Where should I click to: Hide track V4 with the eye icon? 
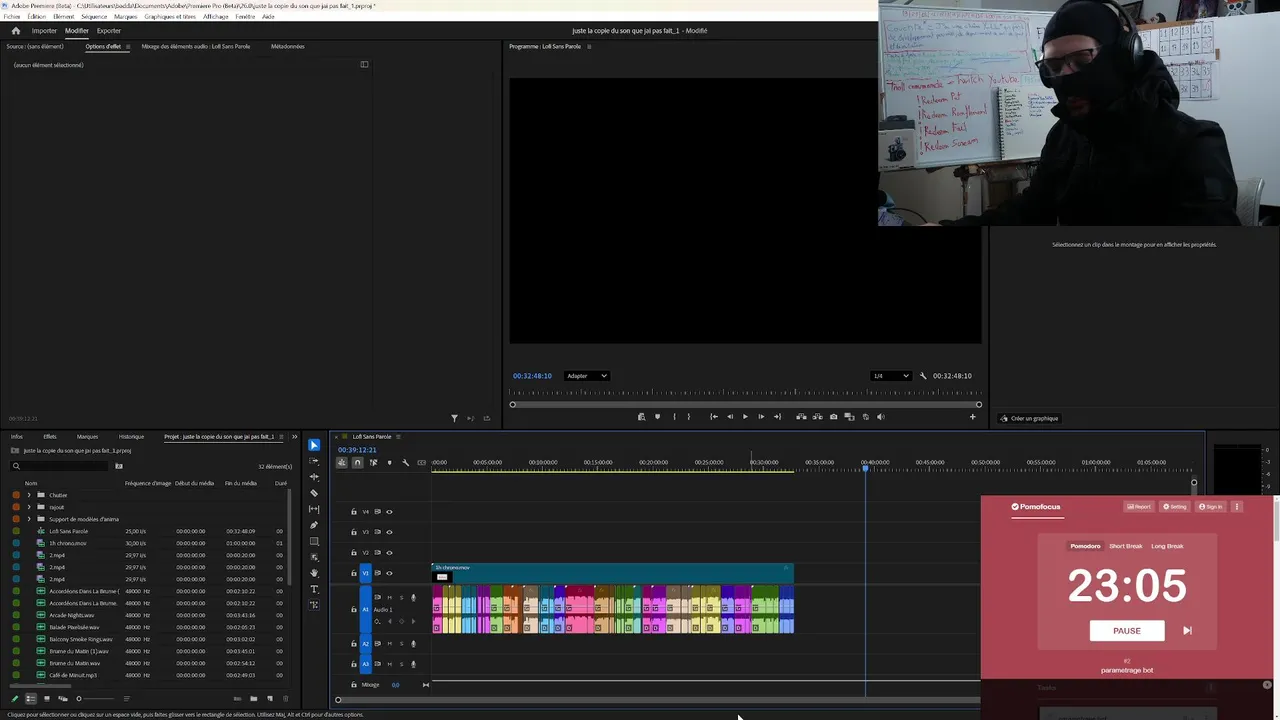(x=389, y=512)
